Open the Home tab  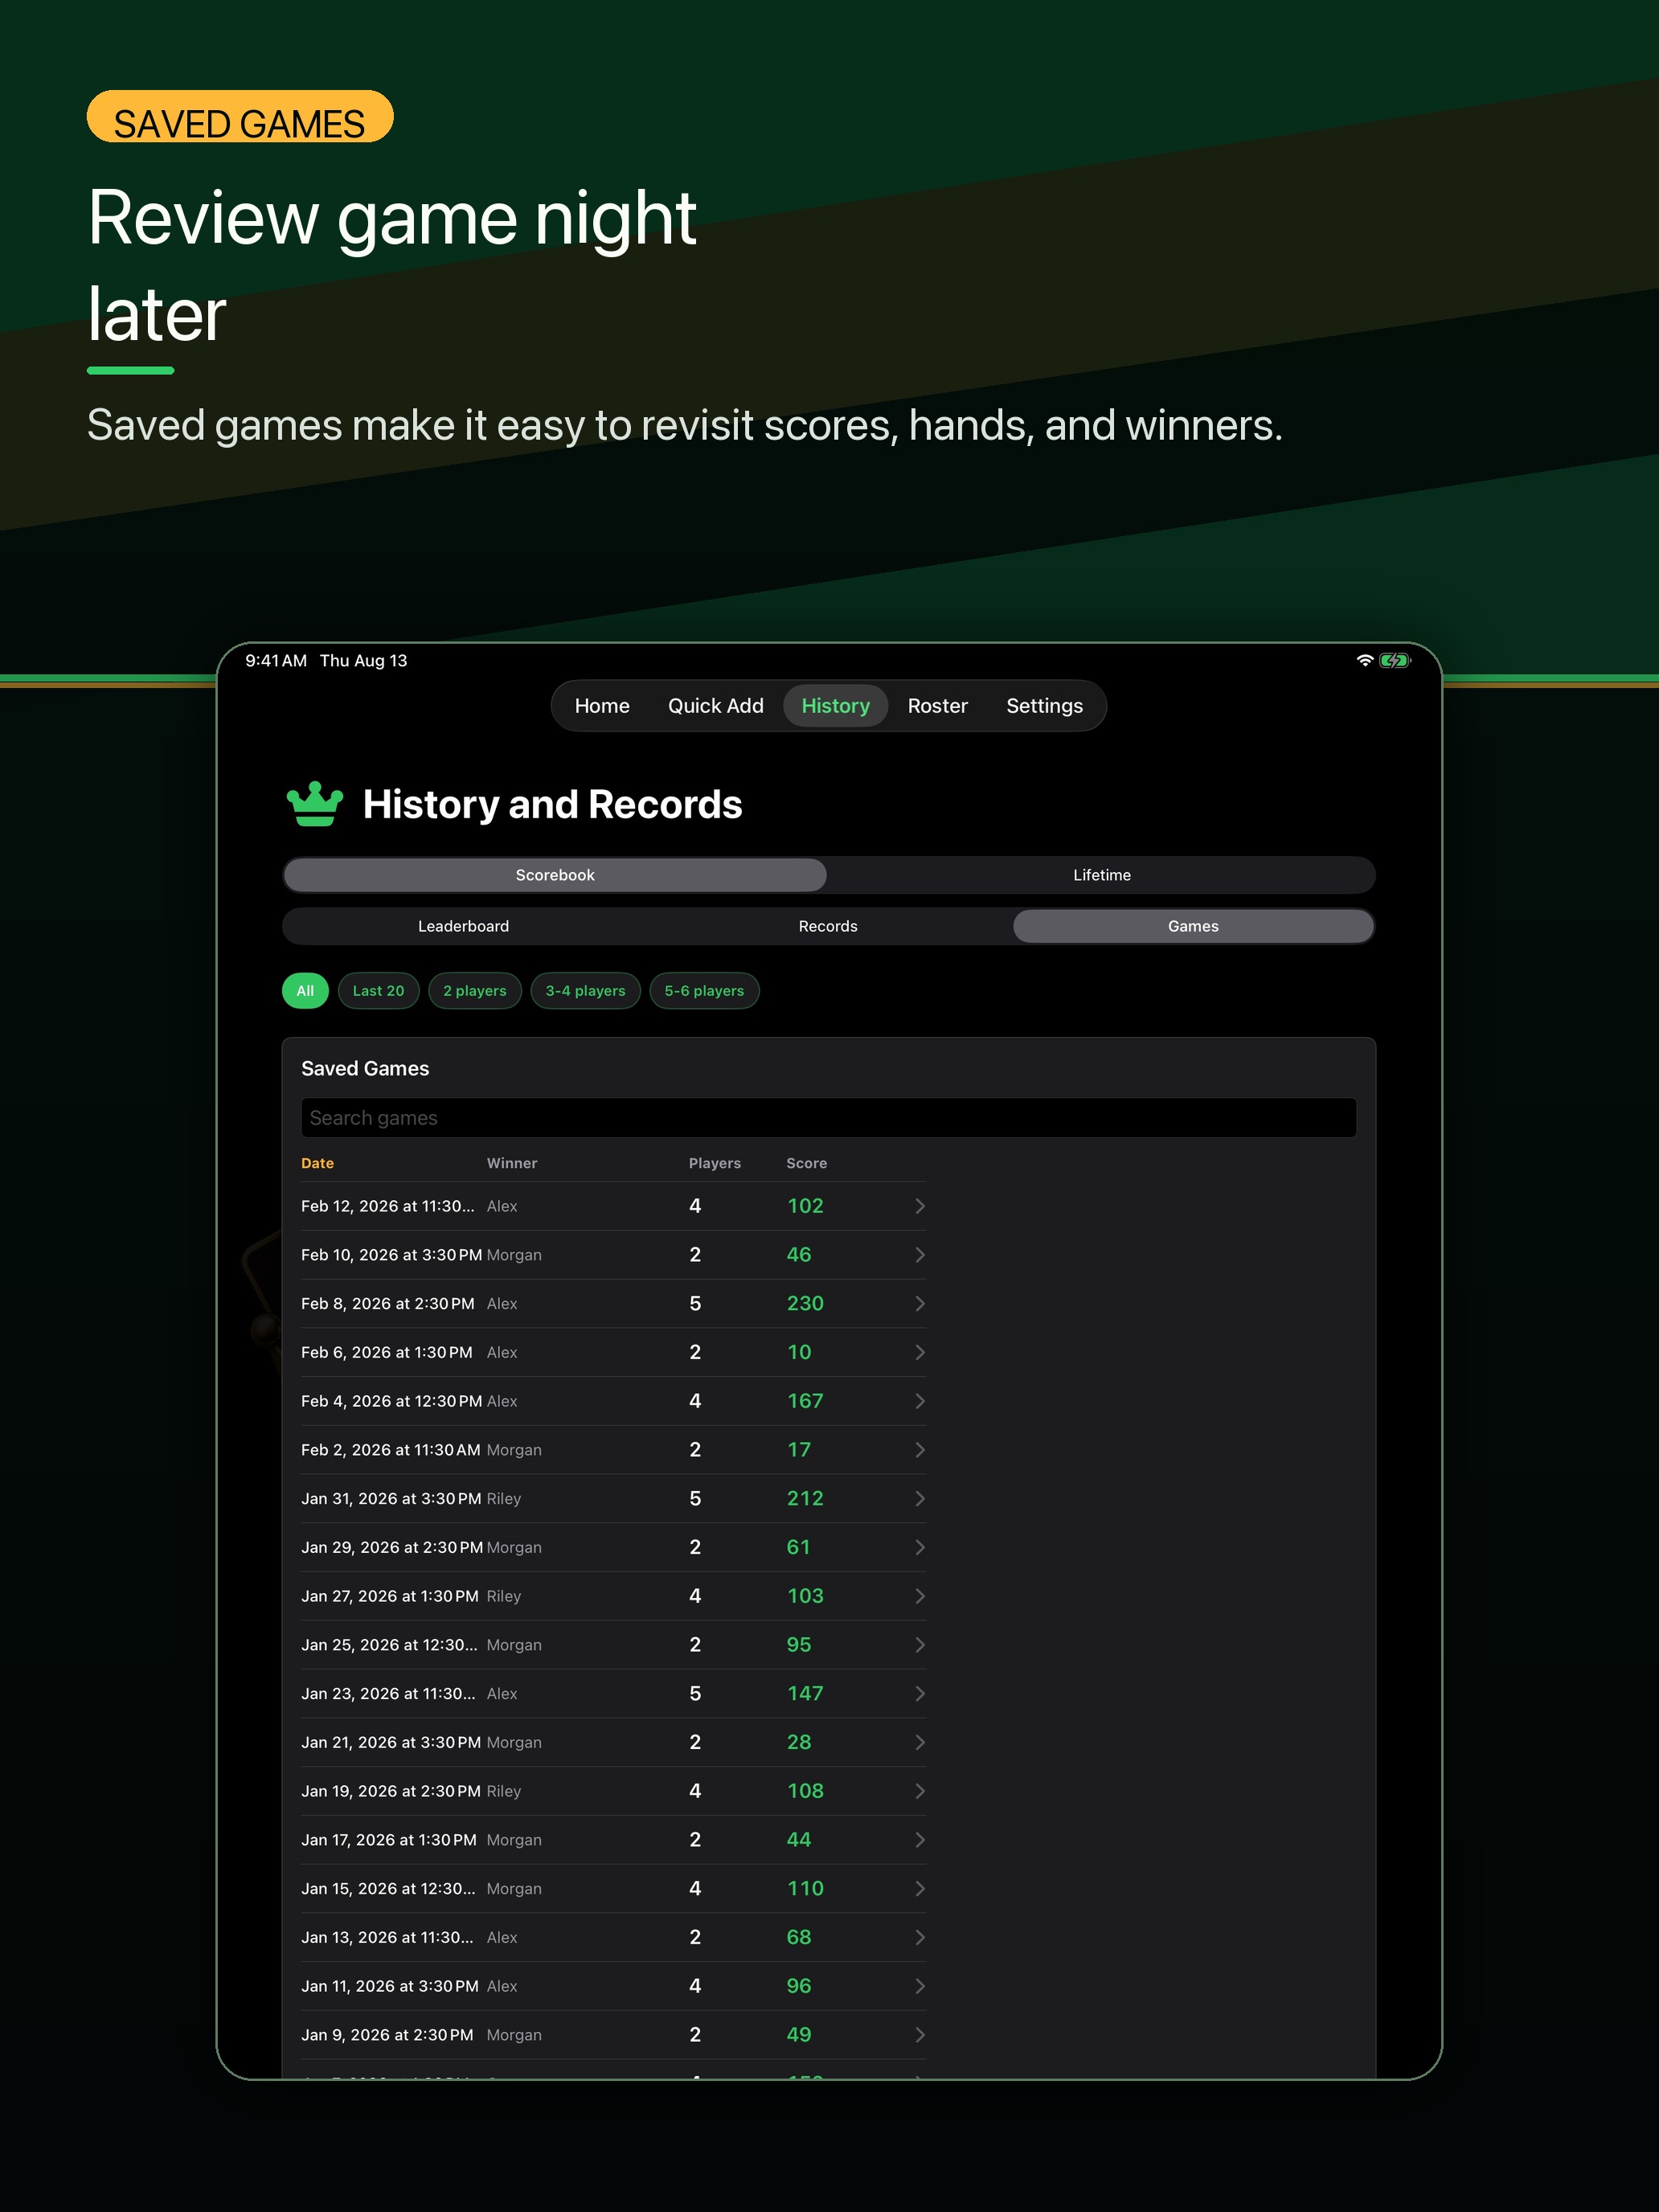[x=602, y=706]
